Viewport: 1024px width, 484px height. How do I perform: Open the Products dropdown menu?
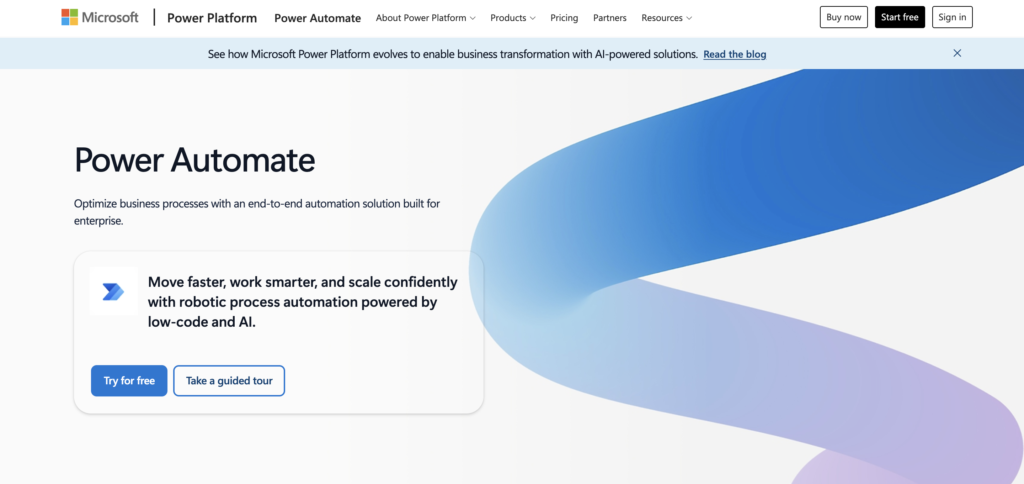point(513,18)
